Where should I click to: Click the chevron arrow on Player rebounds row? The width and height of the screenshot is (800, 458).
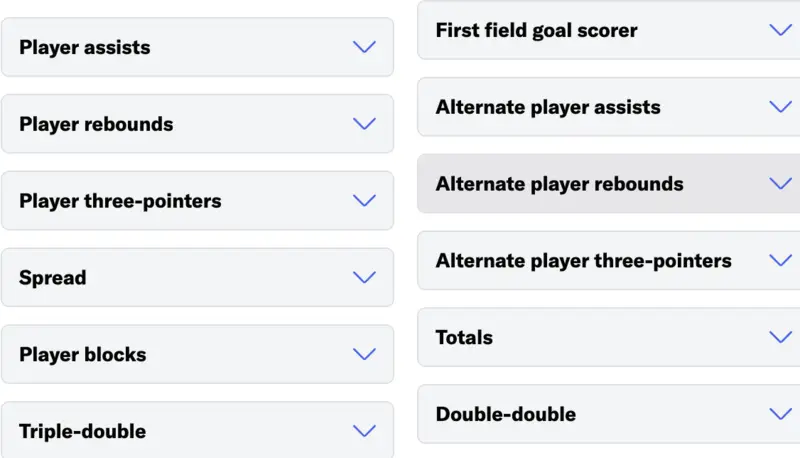pos(364,124)
